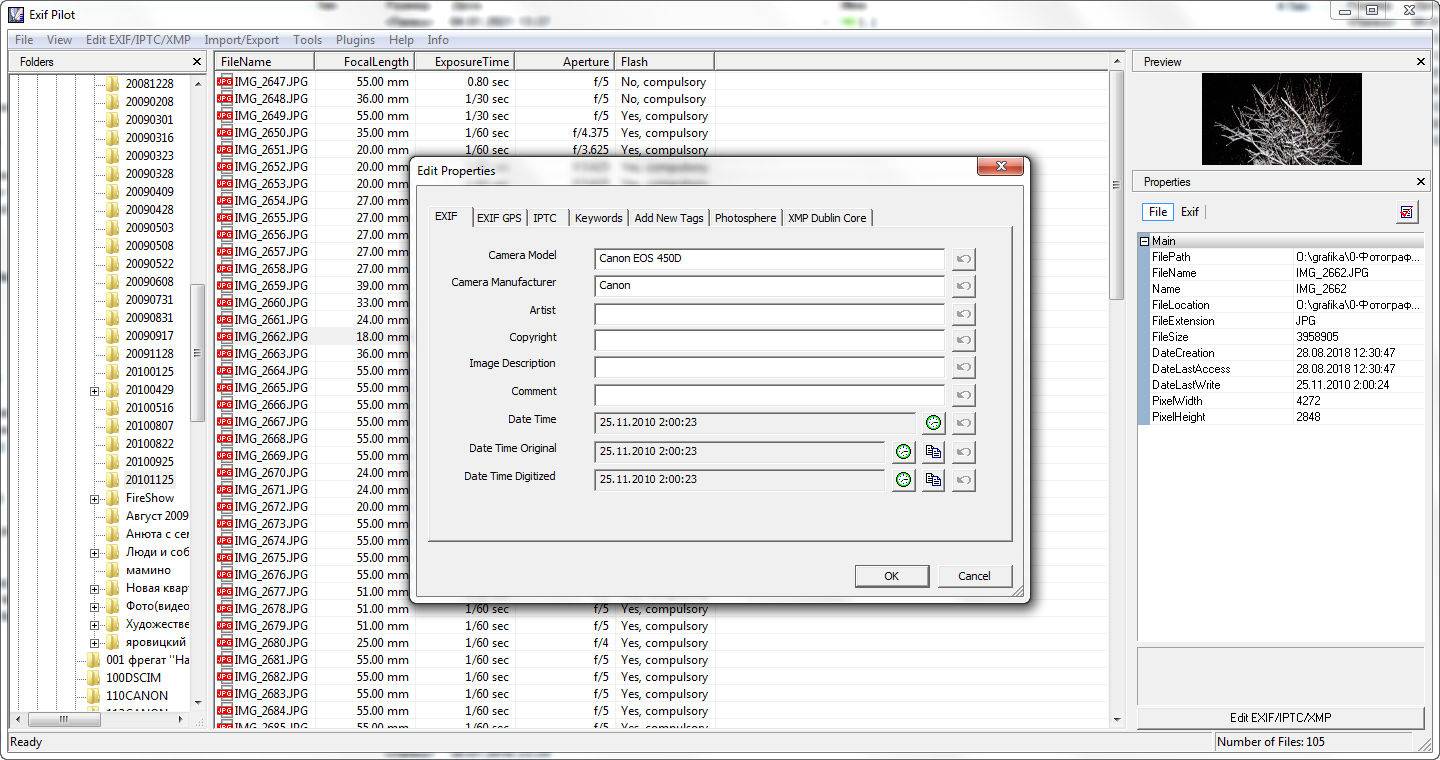The width and height of the screenshot is (1440, 760).
Task: Select the file IMG_2670.JPG in list
Action: (272, 473)
